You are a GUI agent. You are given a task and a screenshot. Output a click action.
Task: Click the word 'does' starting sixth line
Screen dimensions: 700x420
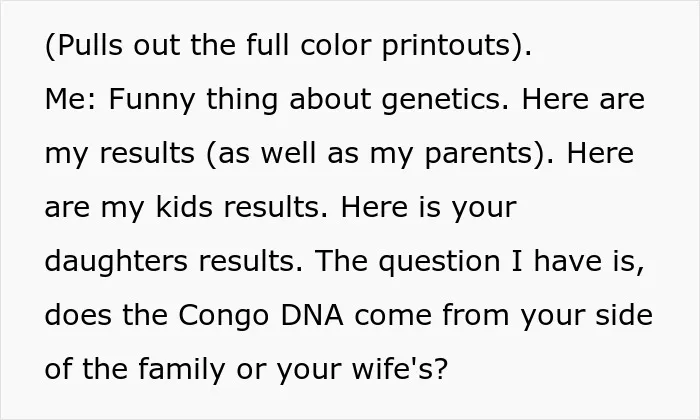pos(78,315)
